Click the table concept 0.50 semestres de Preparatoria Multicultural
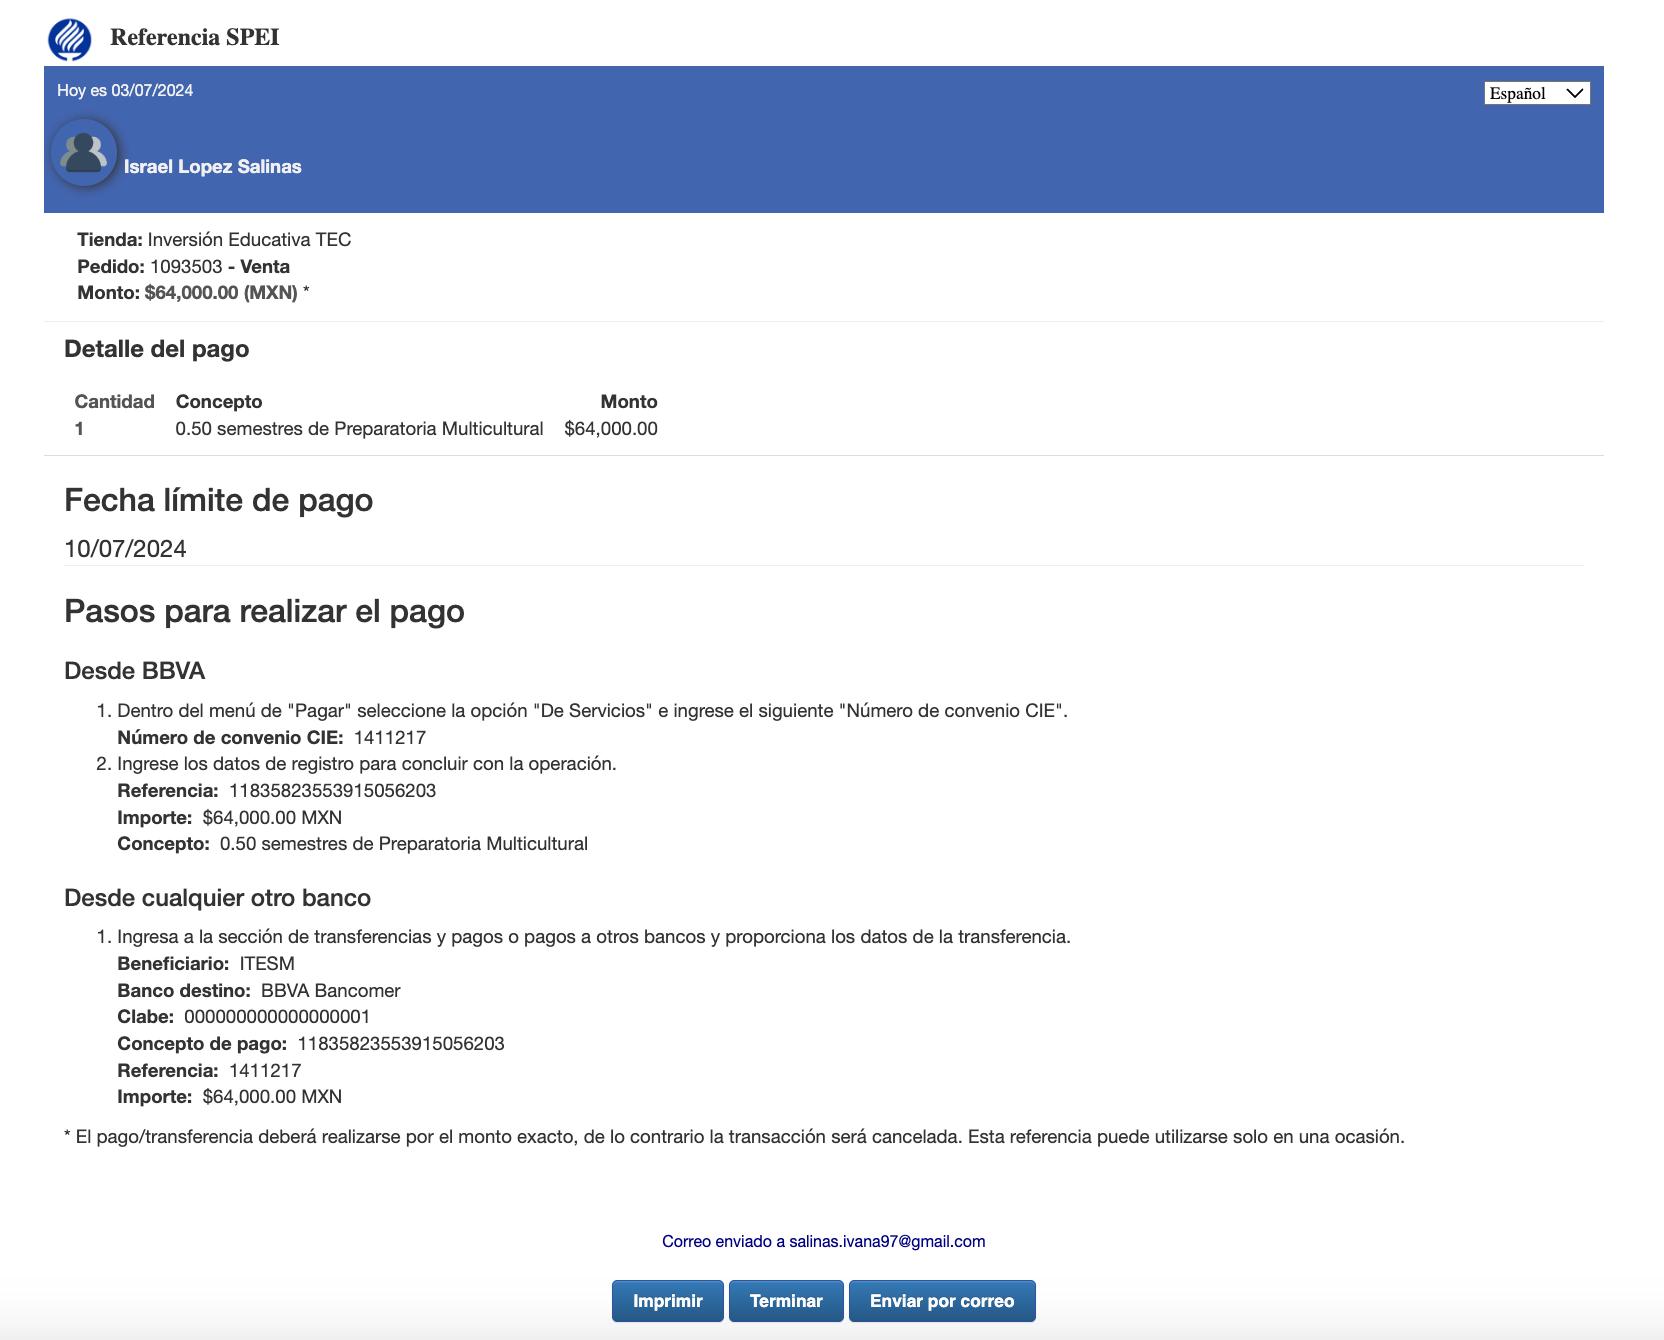The image size is (1664, 1340). [x=360, y=429]
